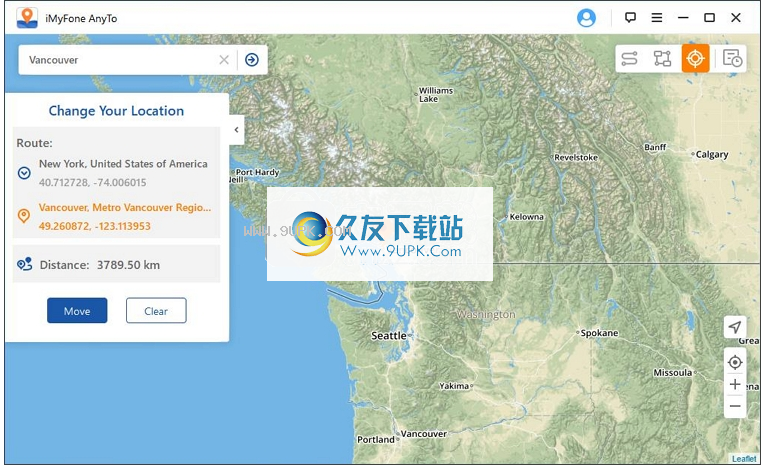Click the Vancouver search input field
Image resolution: width=761 pixels, height=468 pixels.
click(119, 60)
